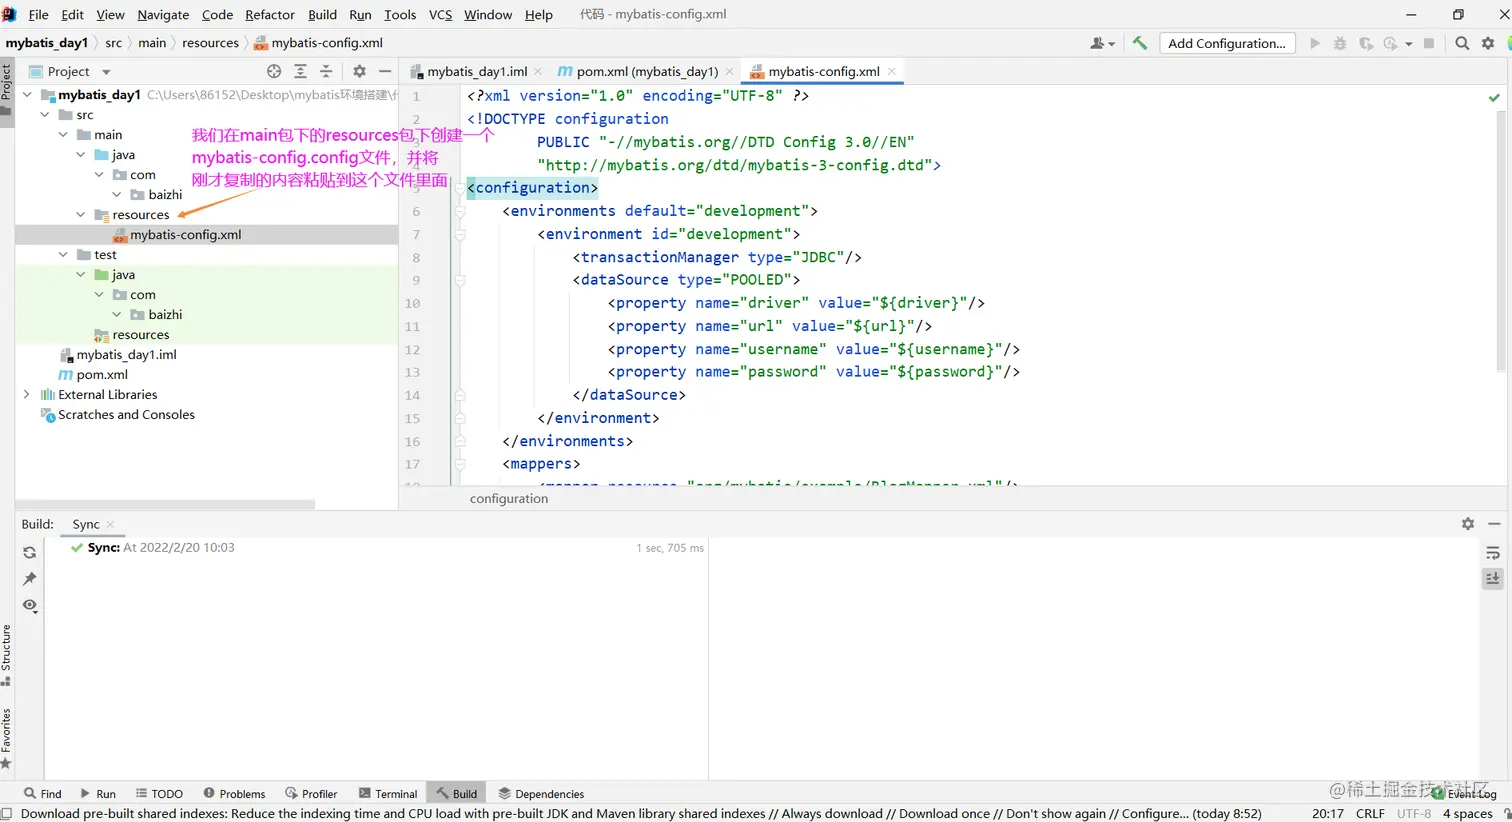Open the Tools menu
The width and height of the screenshot is (1512, 822).
pyautogui.click(x=400, y=14)
